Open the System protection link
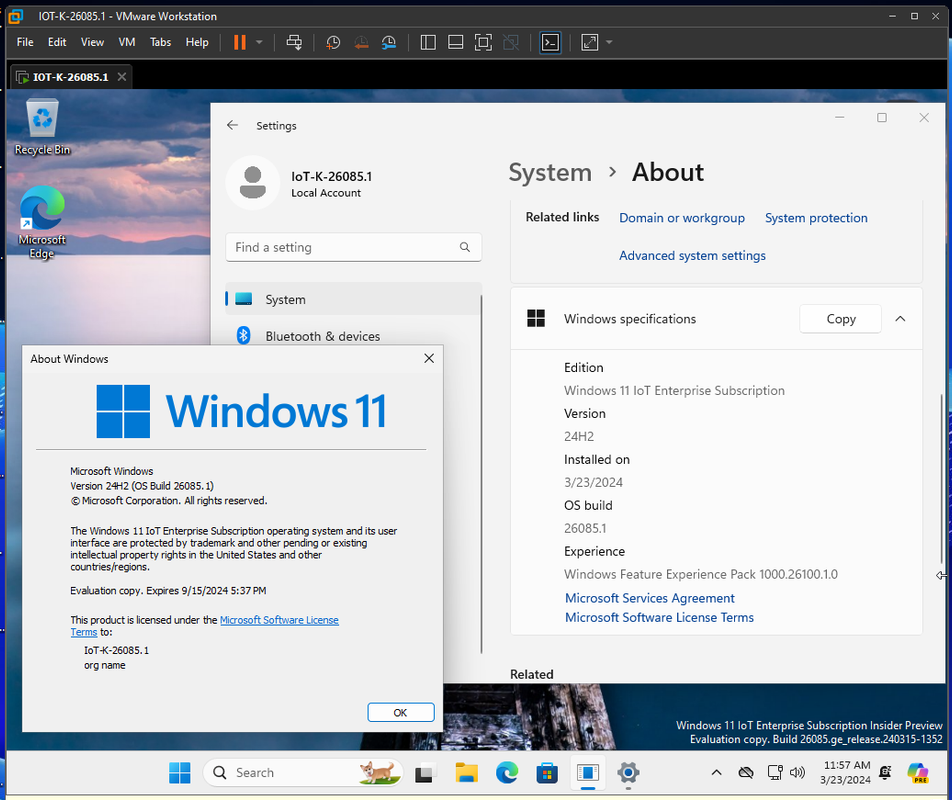 tap(816, 218)
